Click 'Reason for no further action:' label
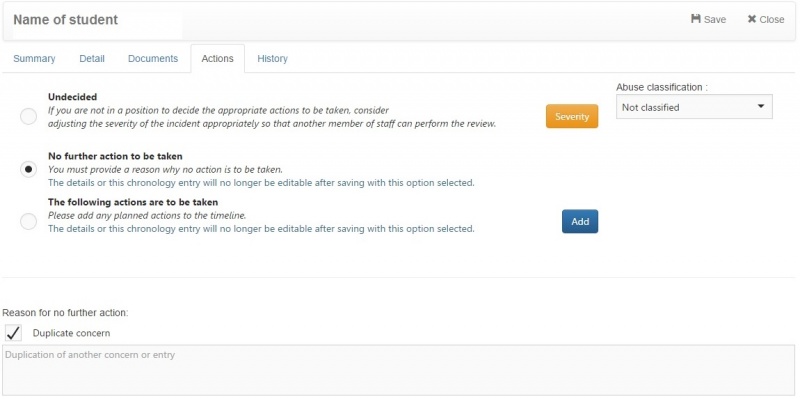 pyautogui.click(x=65, y=313)
